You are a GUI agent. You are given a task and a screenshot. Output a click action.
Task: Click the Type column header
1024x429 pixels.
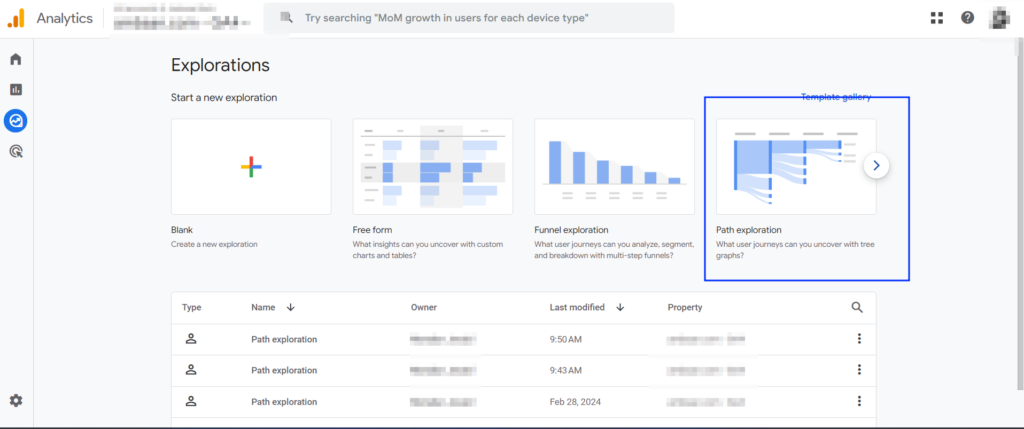coord(191,307)
